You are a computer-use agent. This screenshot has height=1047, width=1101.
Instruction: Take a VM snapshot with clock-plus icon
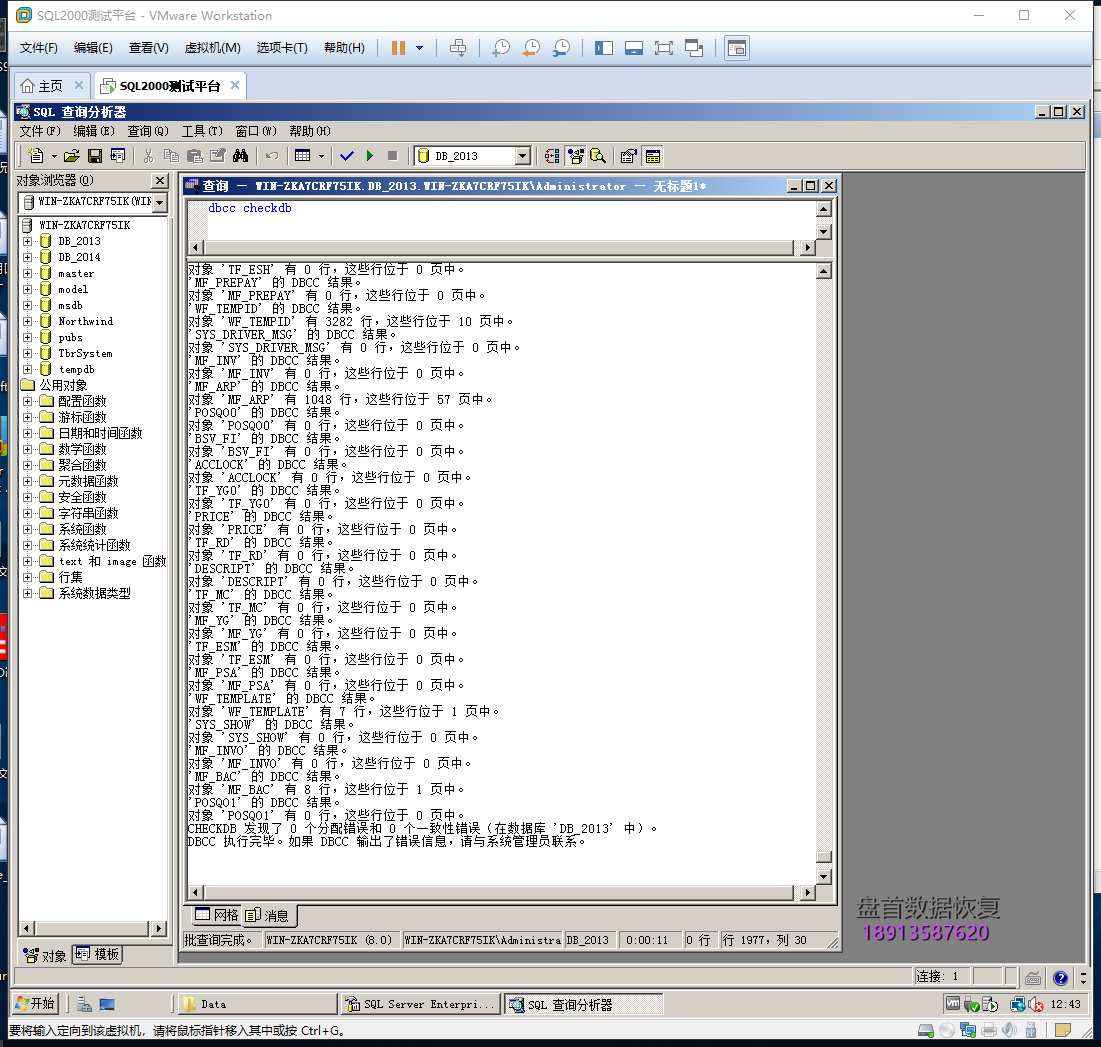tap(500, 48)
